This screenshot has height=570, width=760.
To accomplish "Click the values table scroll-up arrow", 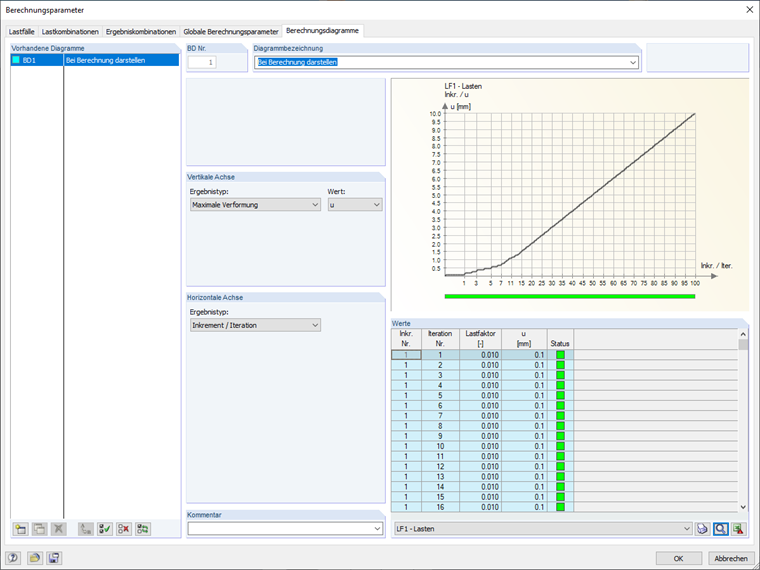I will click(x=743, y=334).
